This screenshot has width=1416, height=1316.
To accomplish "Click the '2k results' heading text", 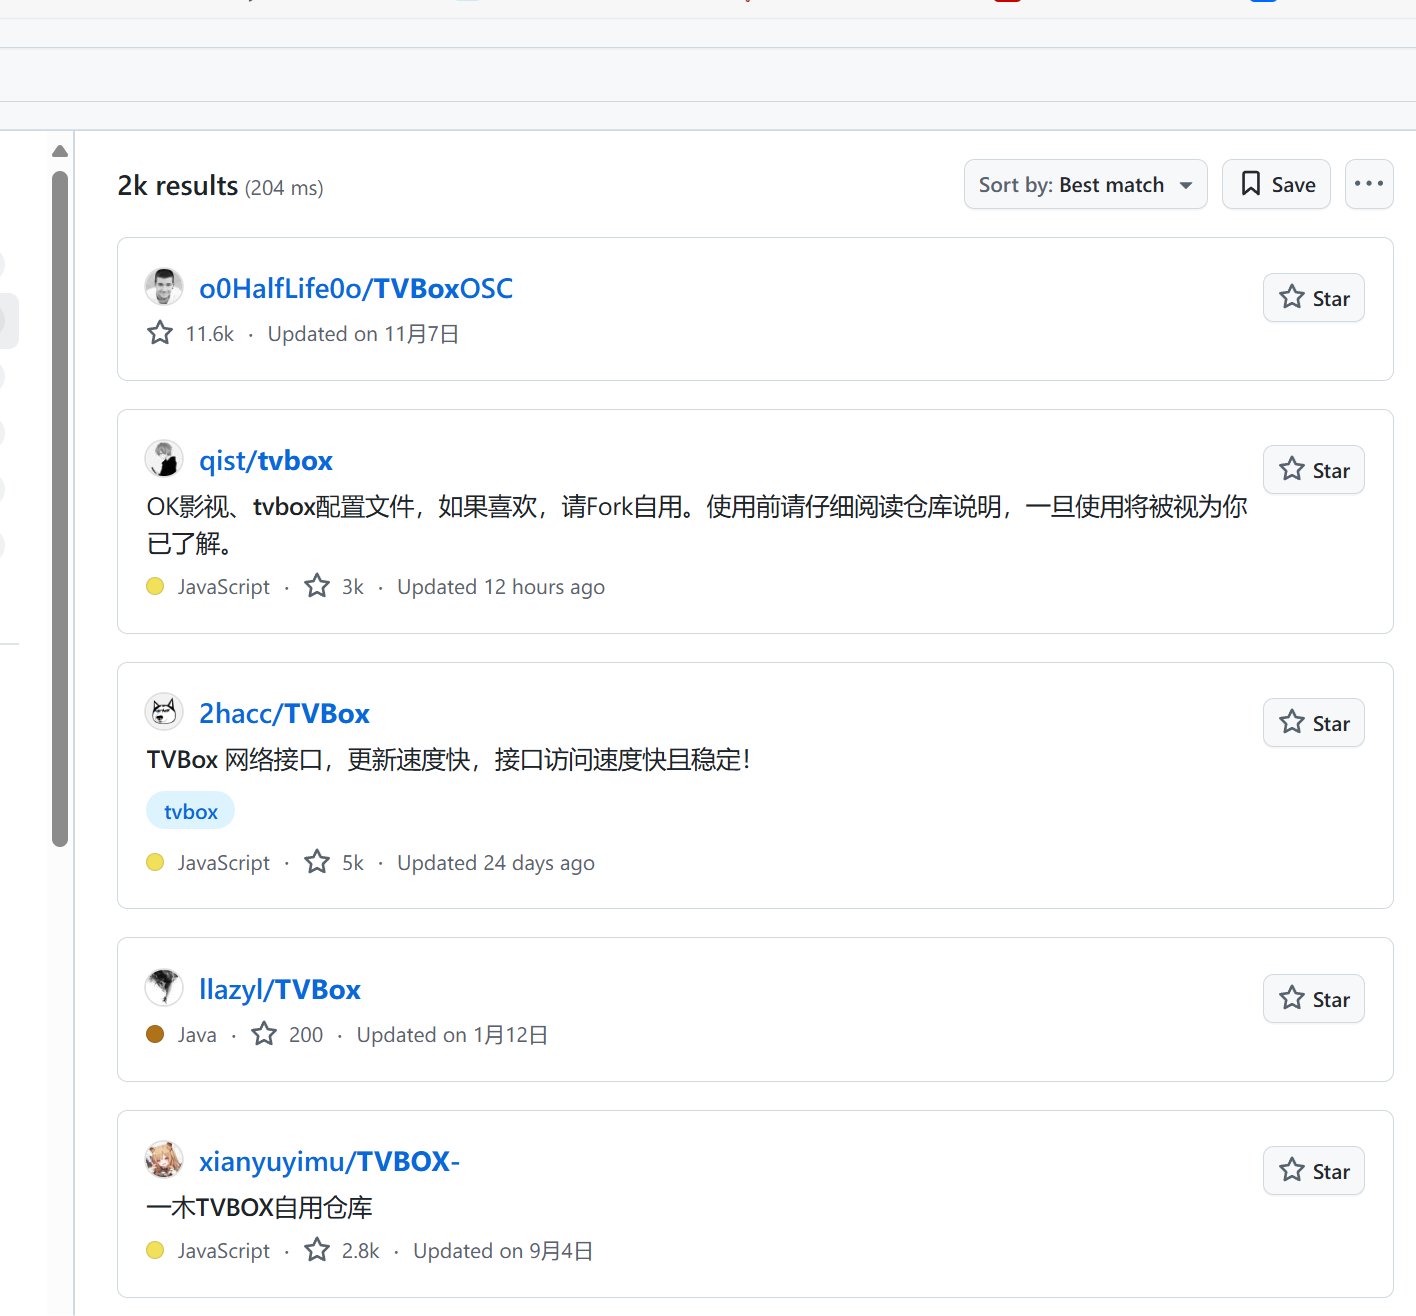I will pos(178,186).
